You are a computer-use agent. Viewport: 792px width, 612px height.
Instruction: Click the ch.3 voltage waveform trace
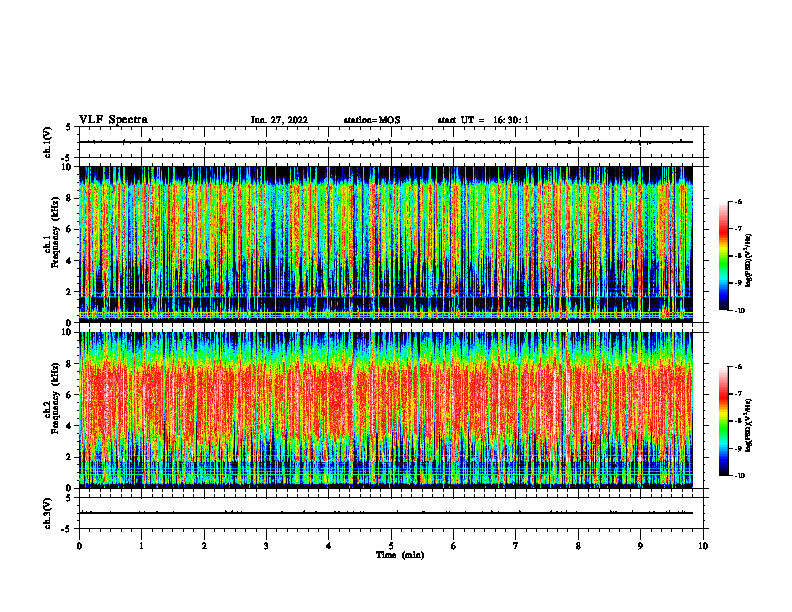(x=386, y=513)
